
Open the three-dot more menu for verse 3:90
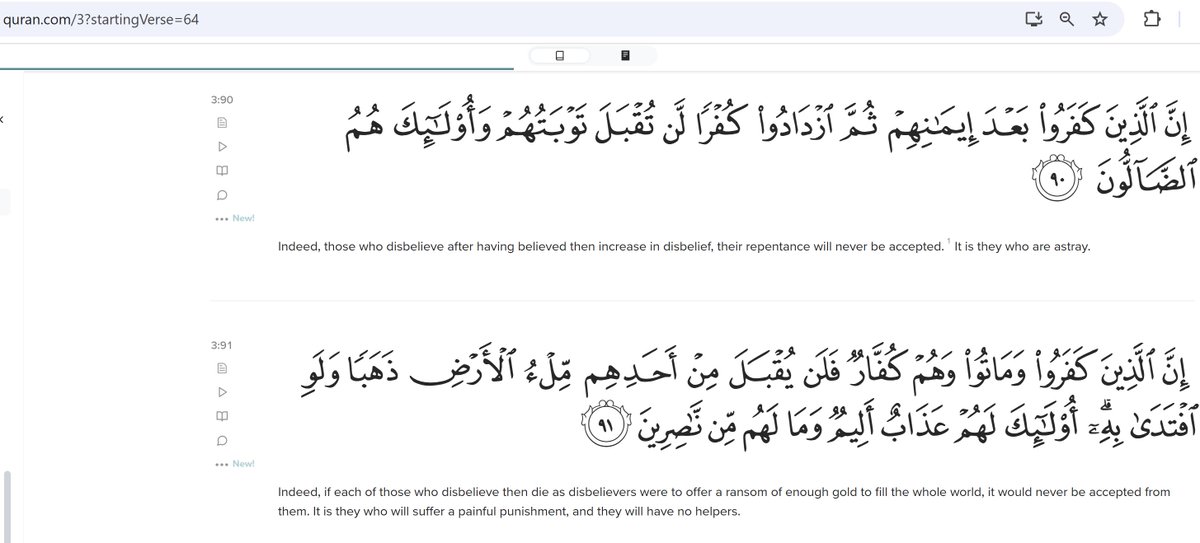coord(221,219)
